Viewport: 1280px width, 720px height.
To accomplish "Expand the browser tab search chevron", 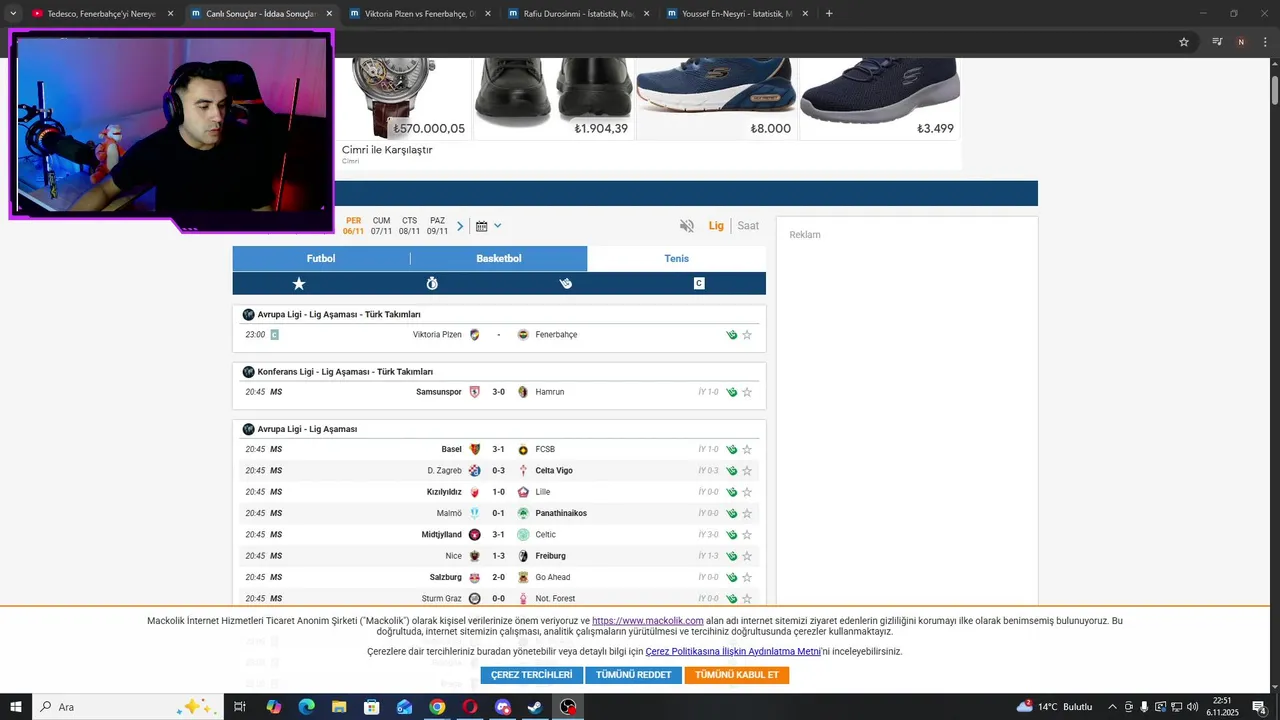I will click(13, 14).
